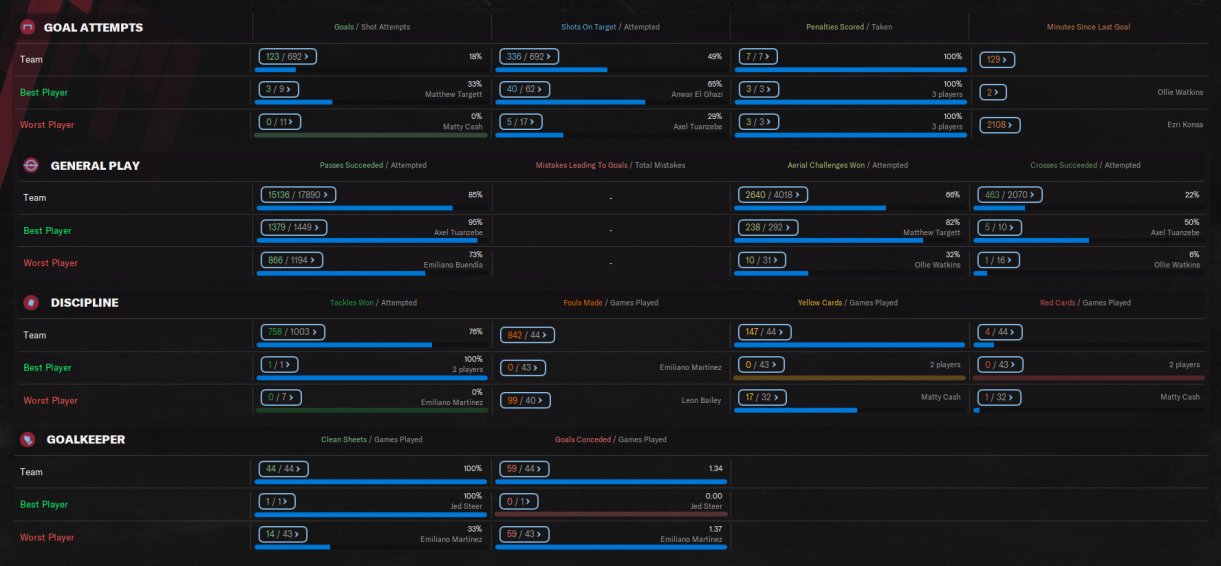This screenshot has width=1221, height=566.
Task: Click the Yellow Cards / Games Played header
Action: (x=847, y=302)
